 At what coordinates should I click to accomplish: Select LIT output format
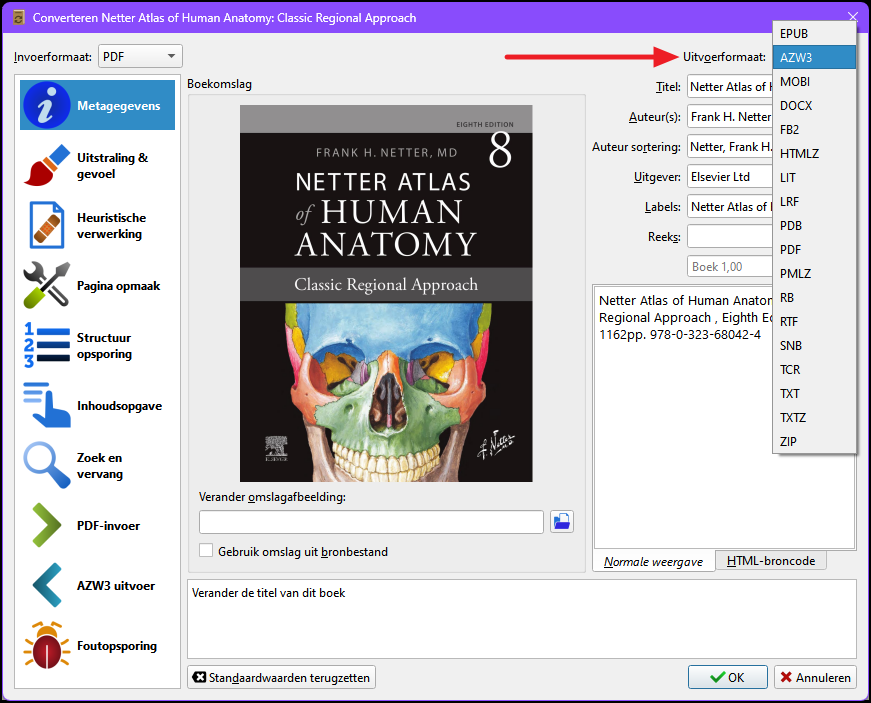(814, 178)
